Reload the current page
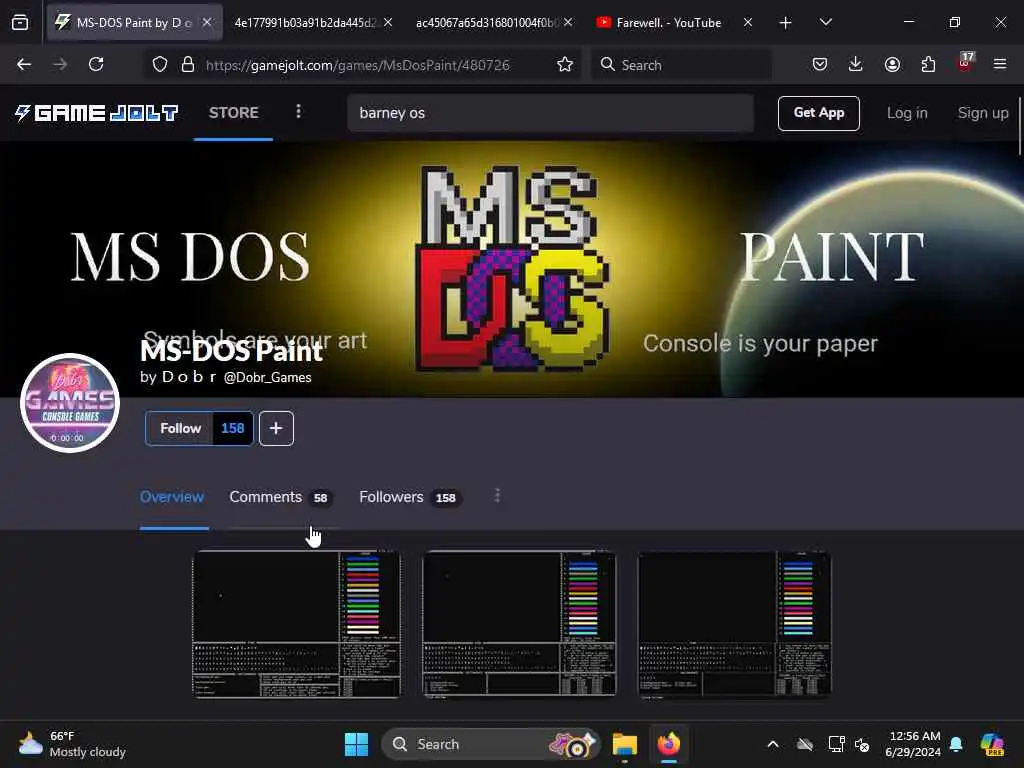 pos(96,65)
